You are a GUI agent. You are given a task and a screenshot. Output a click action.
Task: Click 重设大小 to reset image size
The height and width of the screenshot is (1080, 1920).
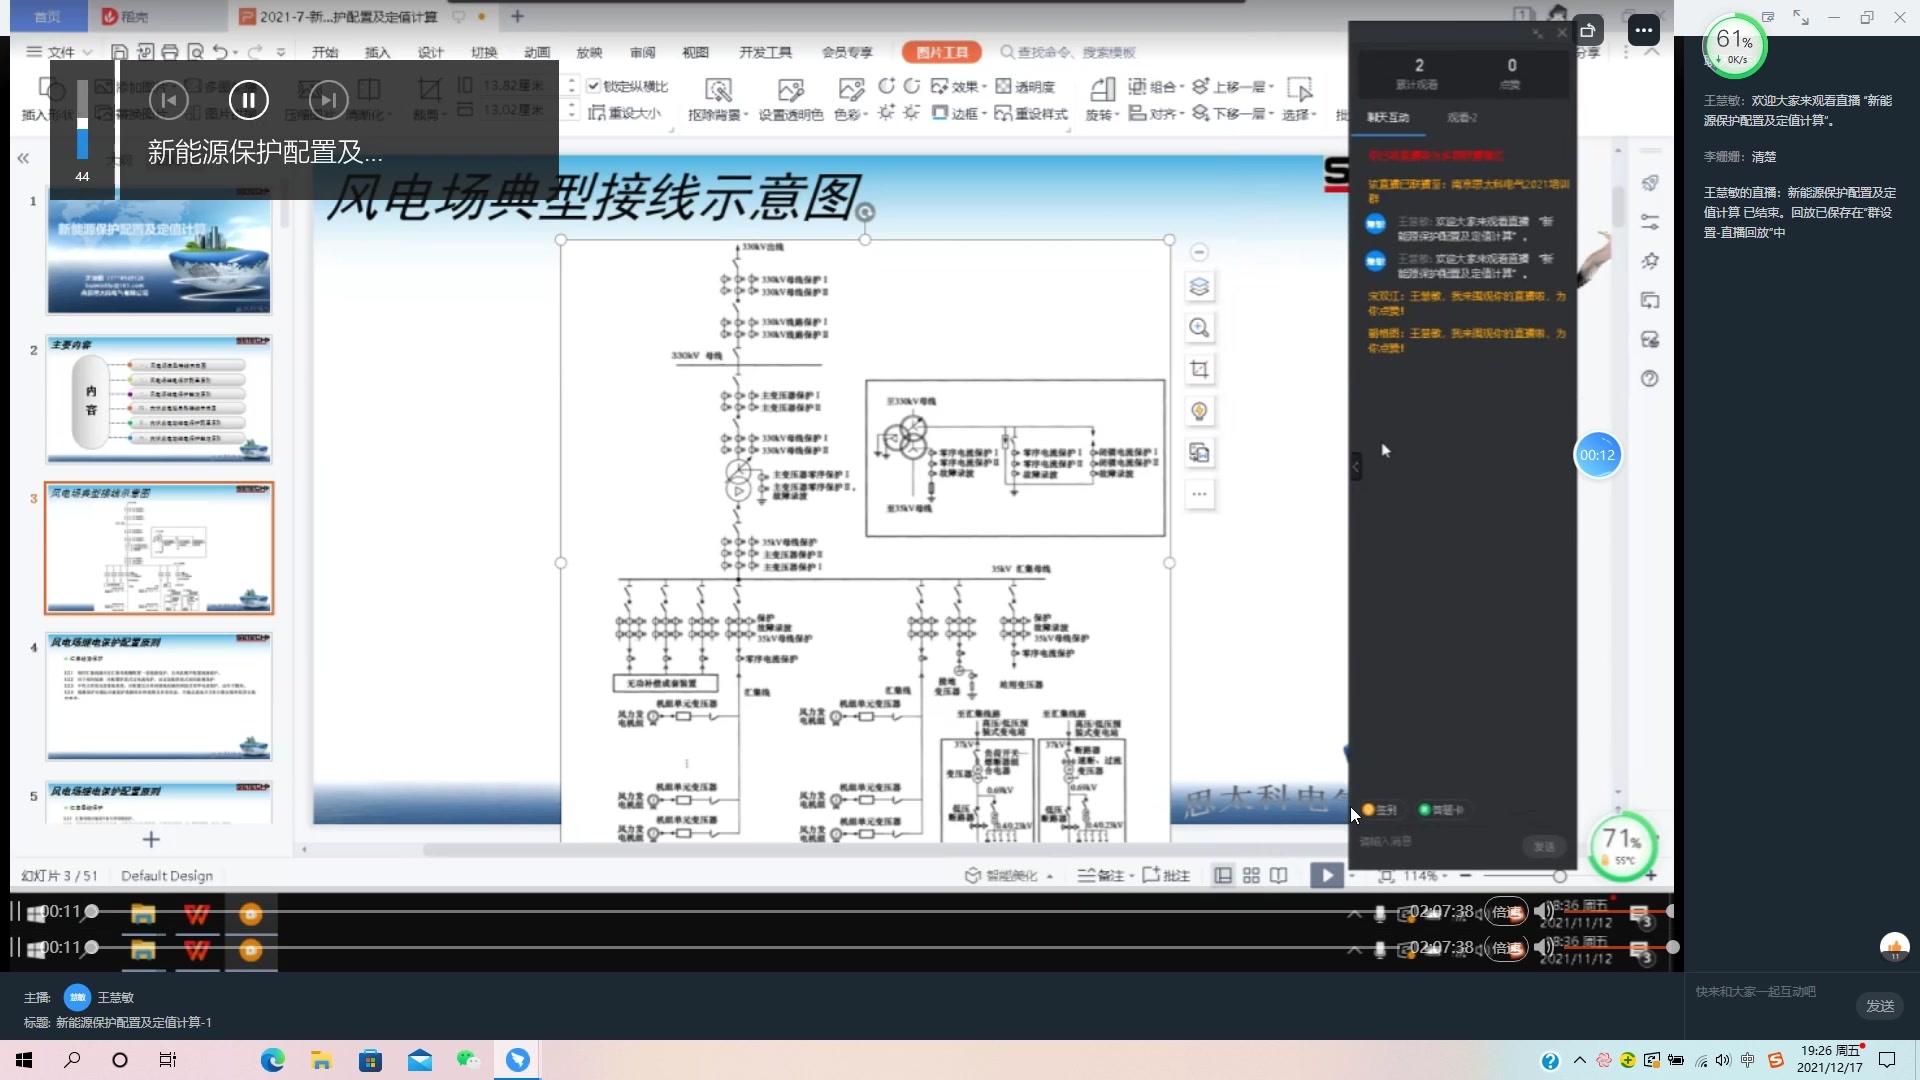[625, 113]
